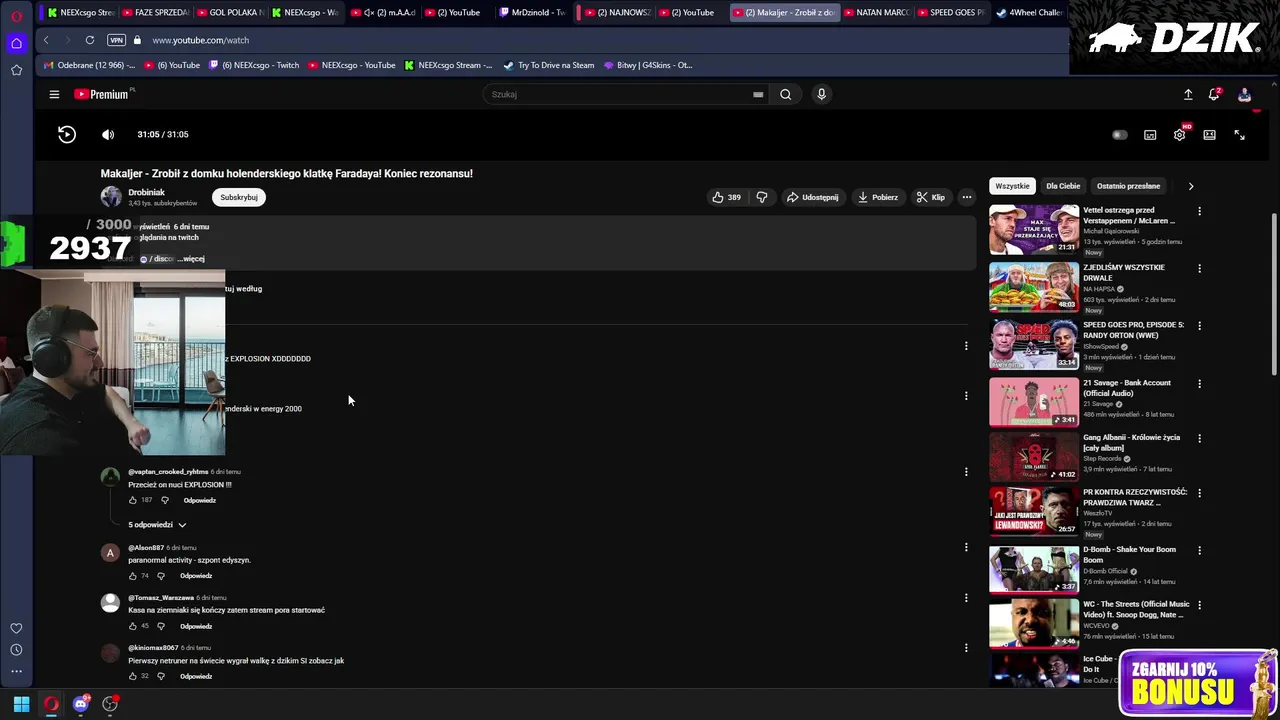Screen dimensions: 1280x720
Task: Select the Ostatnio przesłane filter chip
Action: tap(1128, 186)
